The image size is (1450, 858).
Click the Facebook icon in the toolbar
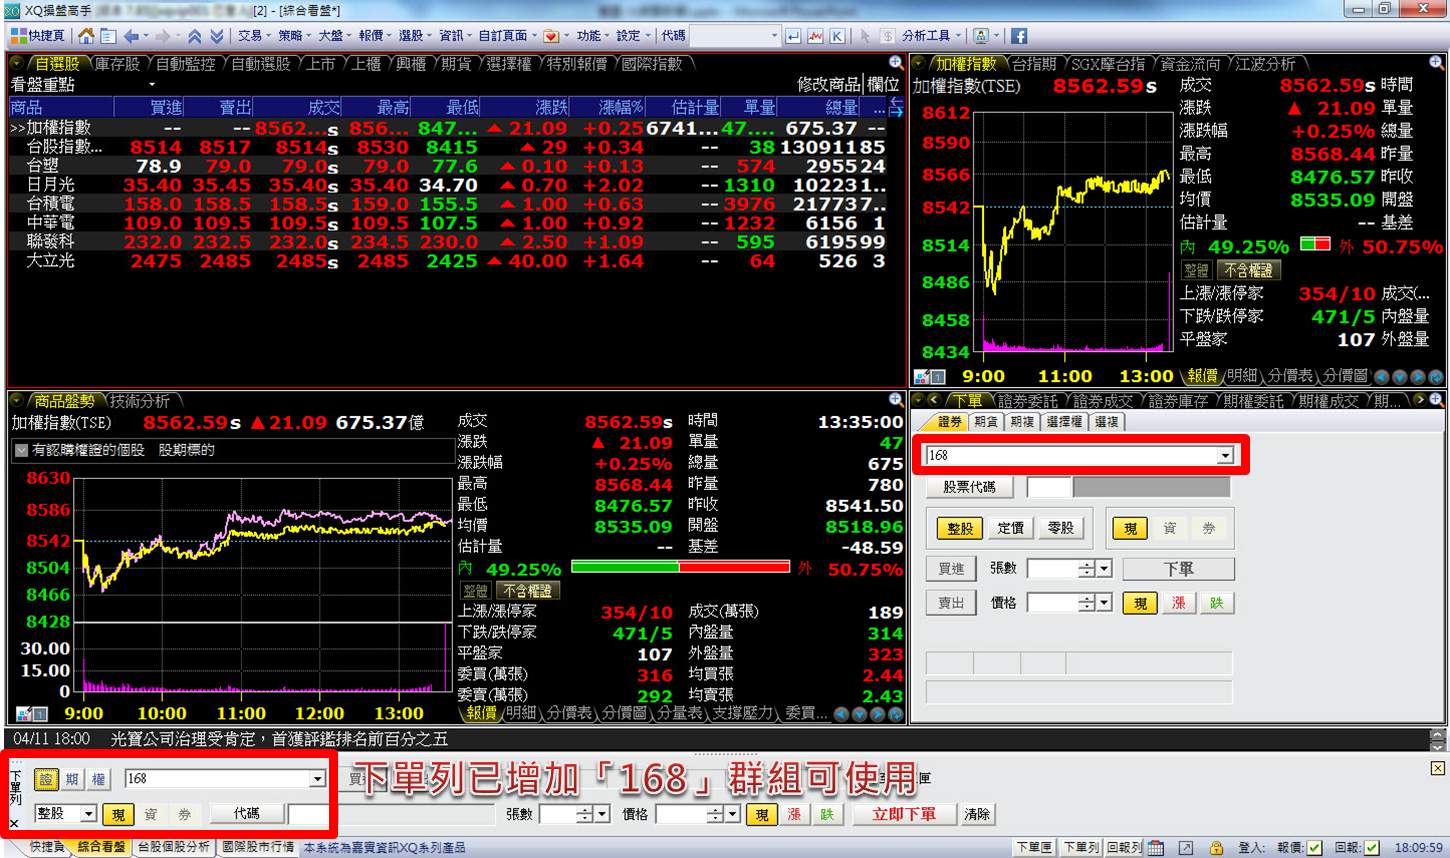coord(1019,36)
